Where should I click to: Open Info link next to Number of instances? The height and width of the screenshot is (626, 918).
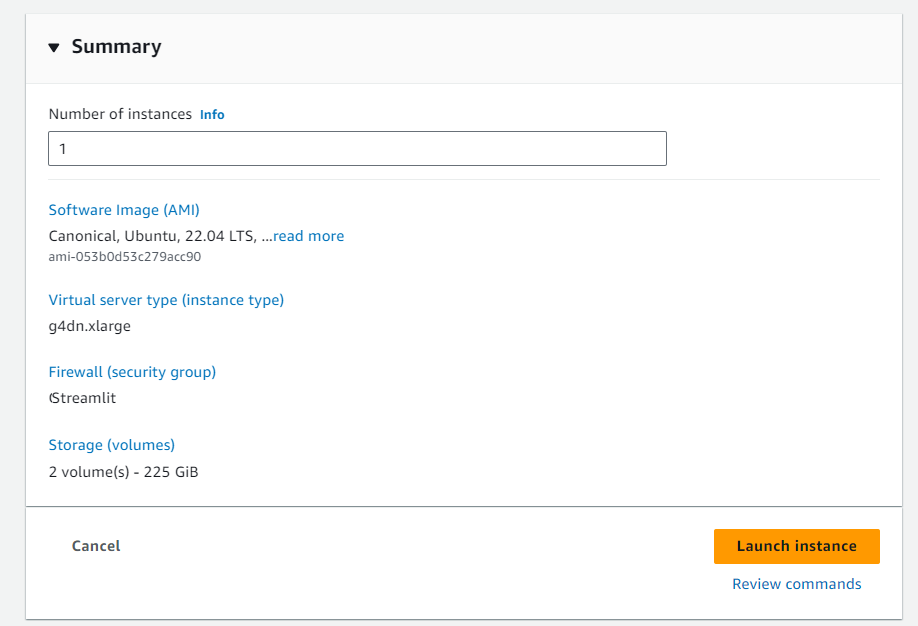[x=212, y=115]
